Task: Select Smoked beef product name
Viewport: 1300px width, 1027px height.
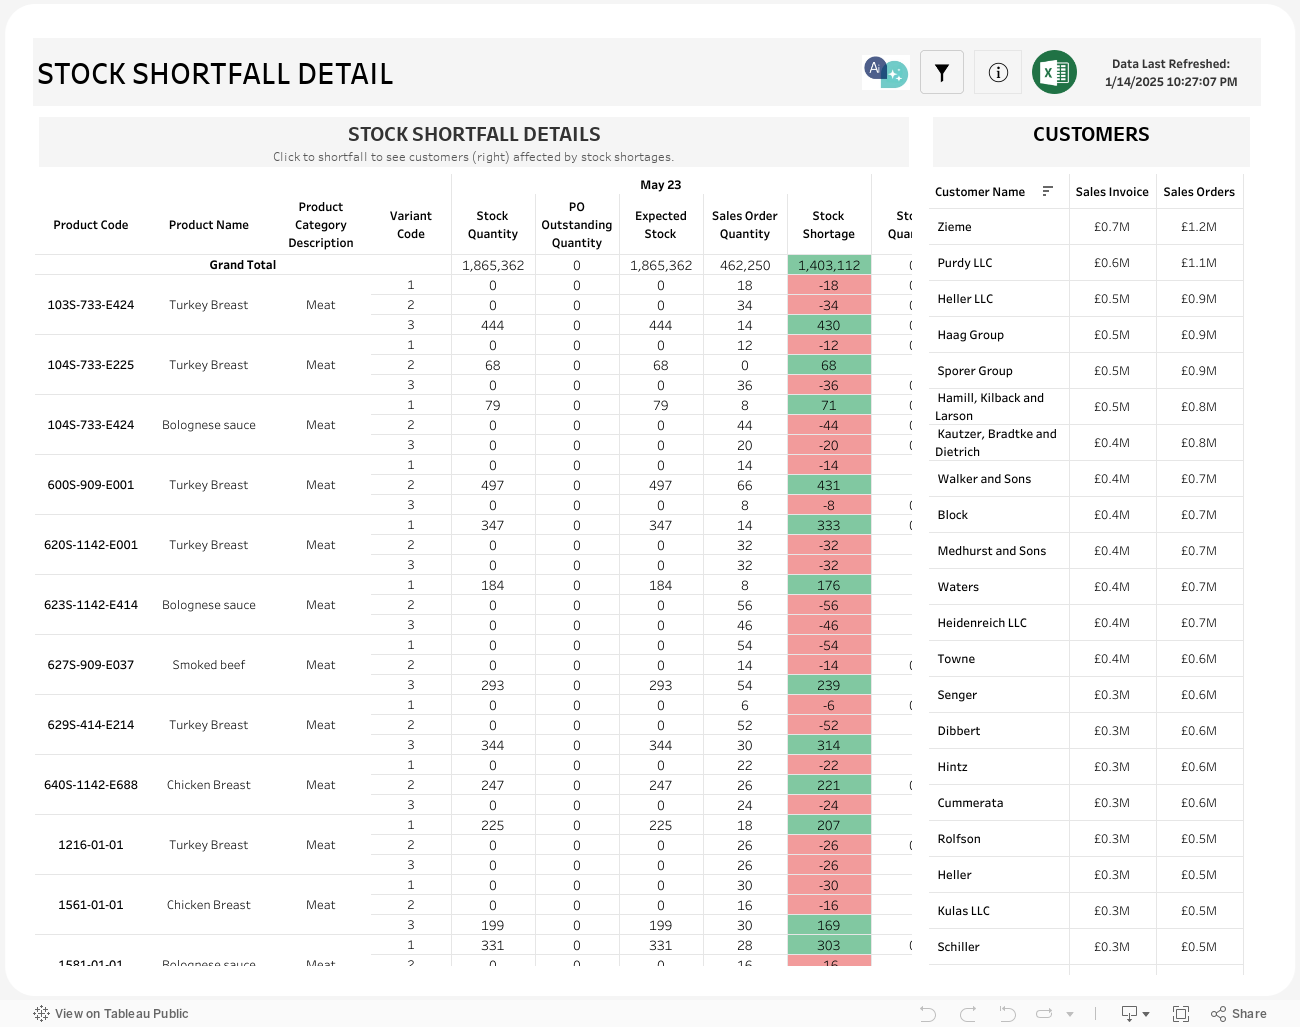Action: pyautogui.click(x=209, y=665)
